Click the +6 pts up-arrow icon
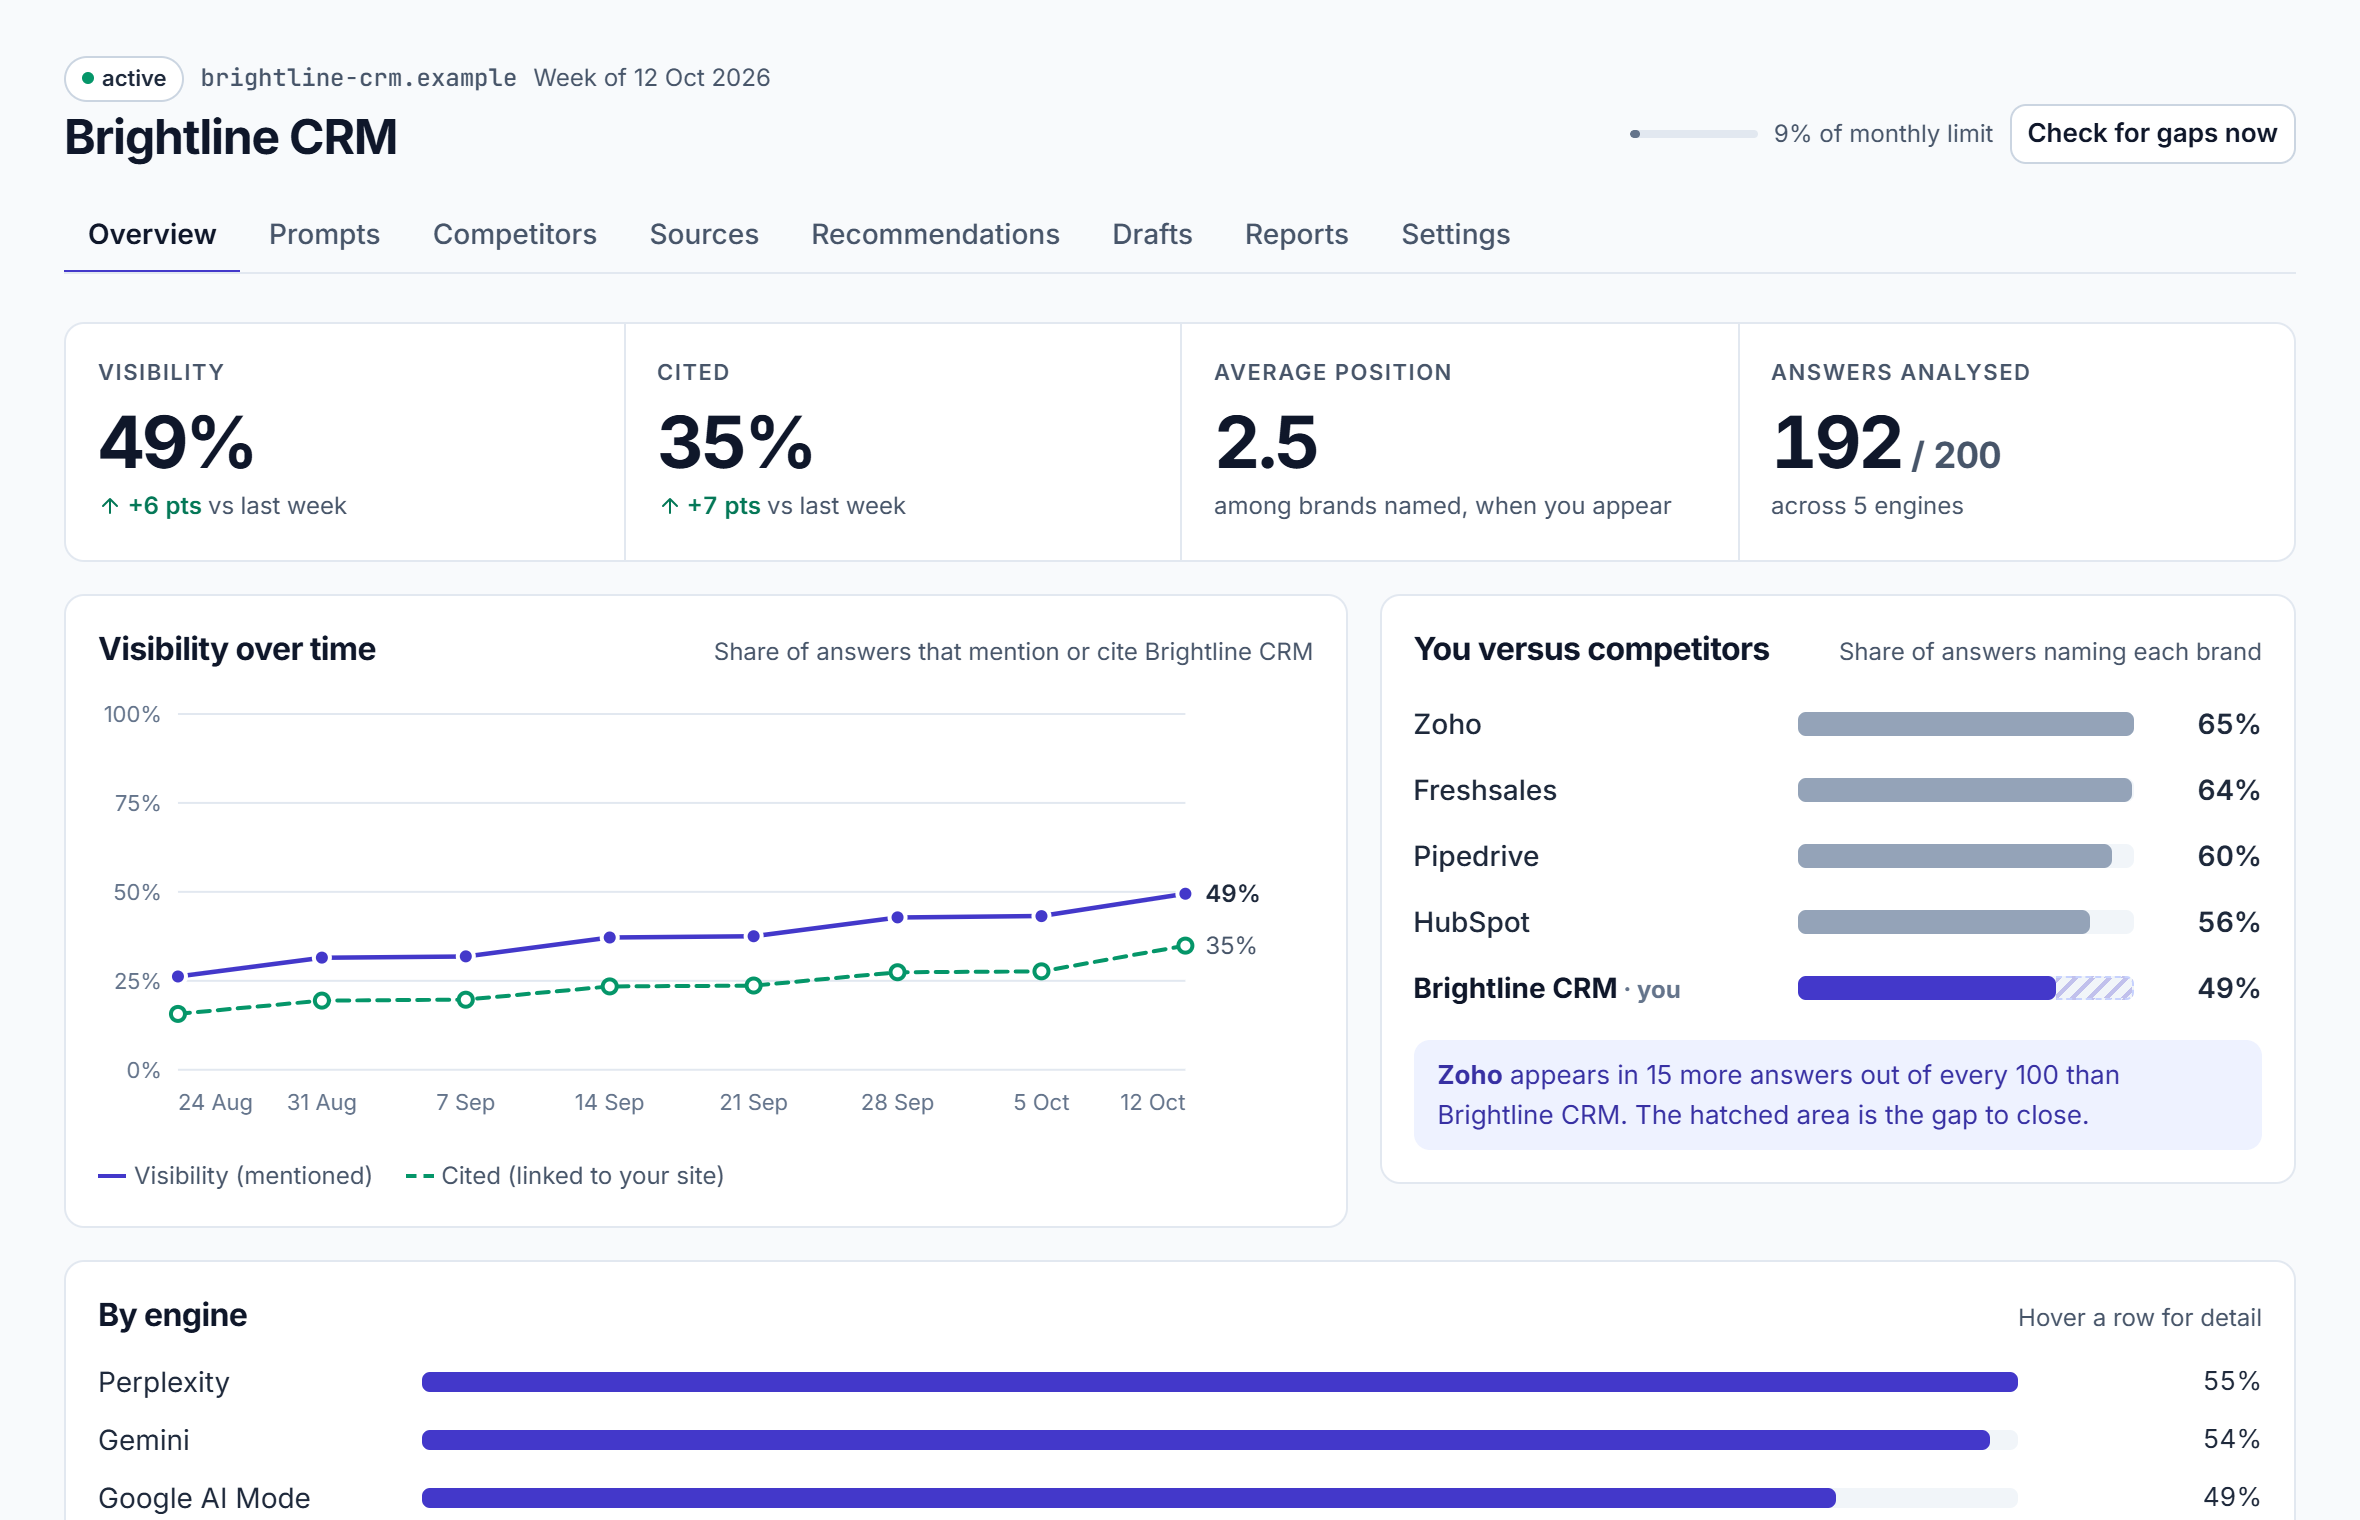The width and height of the screenshot is (2360, 1520). [110, 506]
